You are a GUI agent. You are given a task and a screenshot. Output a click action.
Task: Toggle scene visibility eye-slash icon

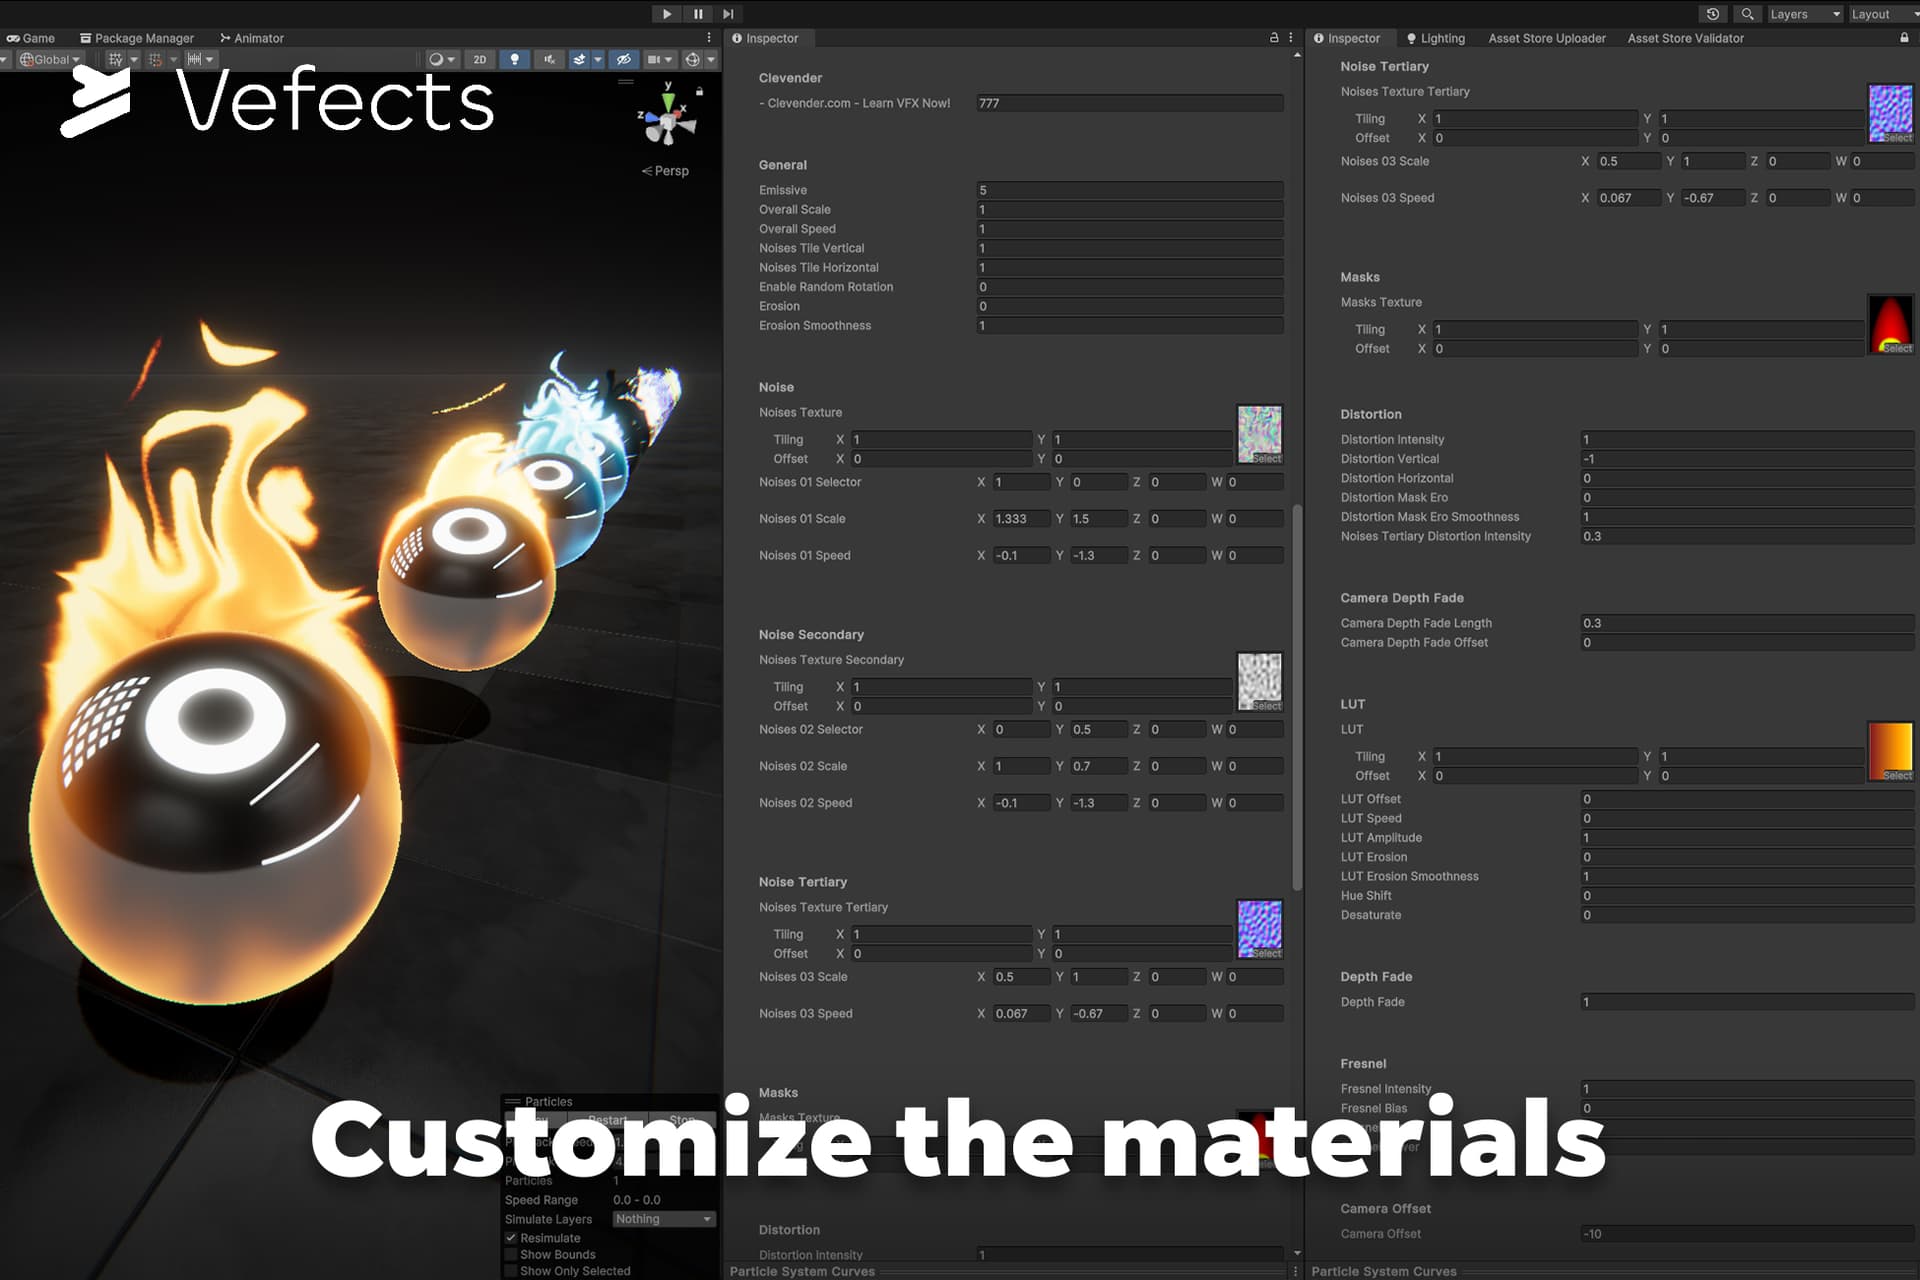click(x=623, y=60)
